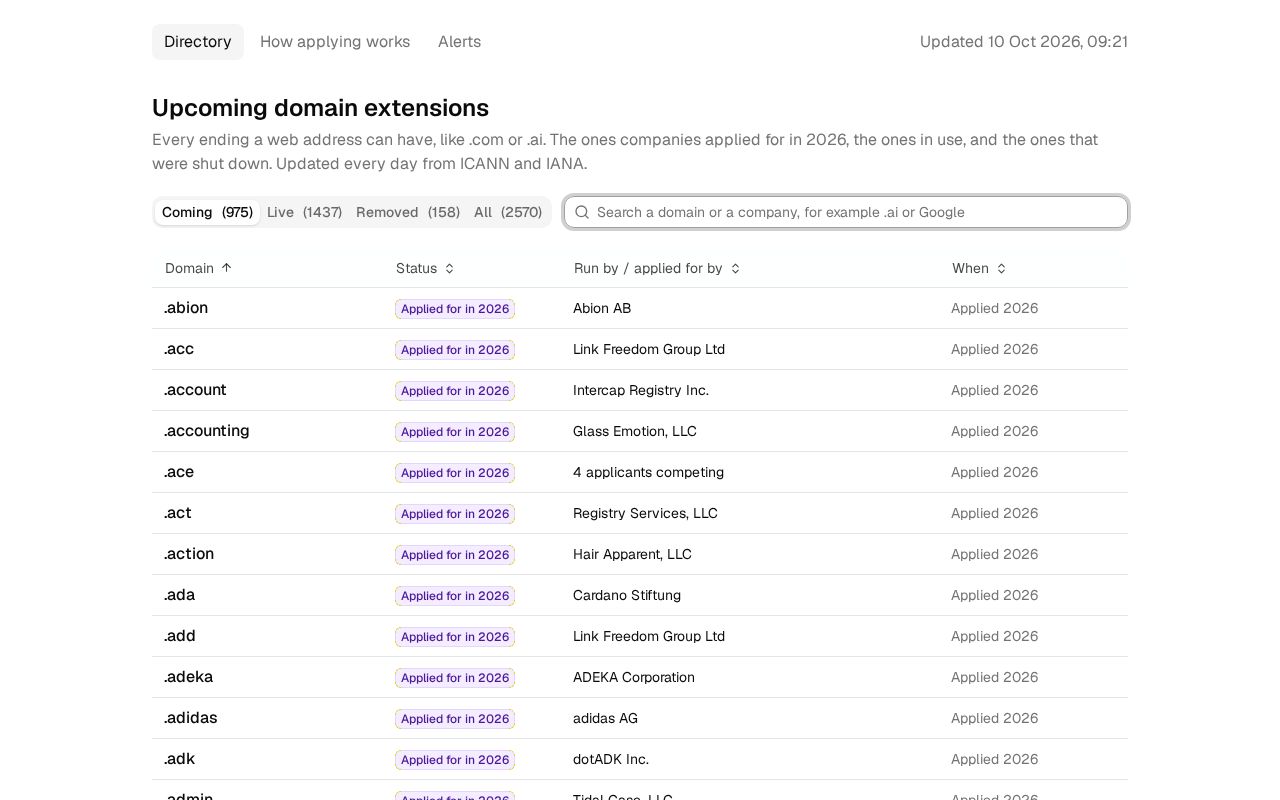Sort by Run by / applied for by
The width and height of the screenshot is (1280, 800).
(x=657, y=268)
